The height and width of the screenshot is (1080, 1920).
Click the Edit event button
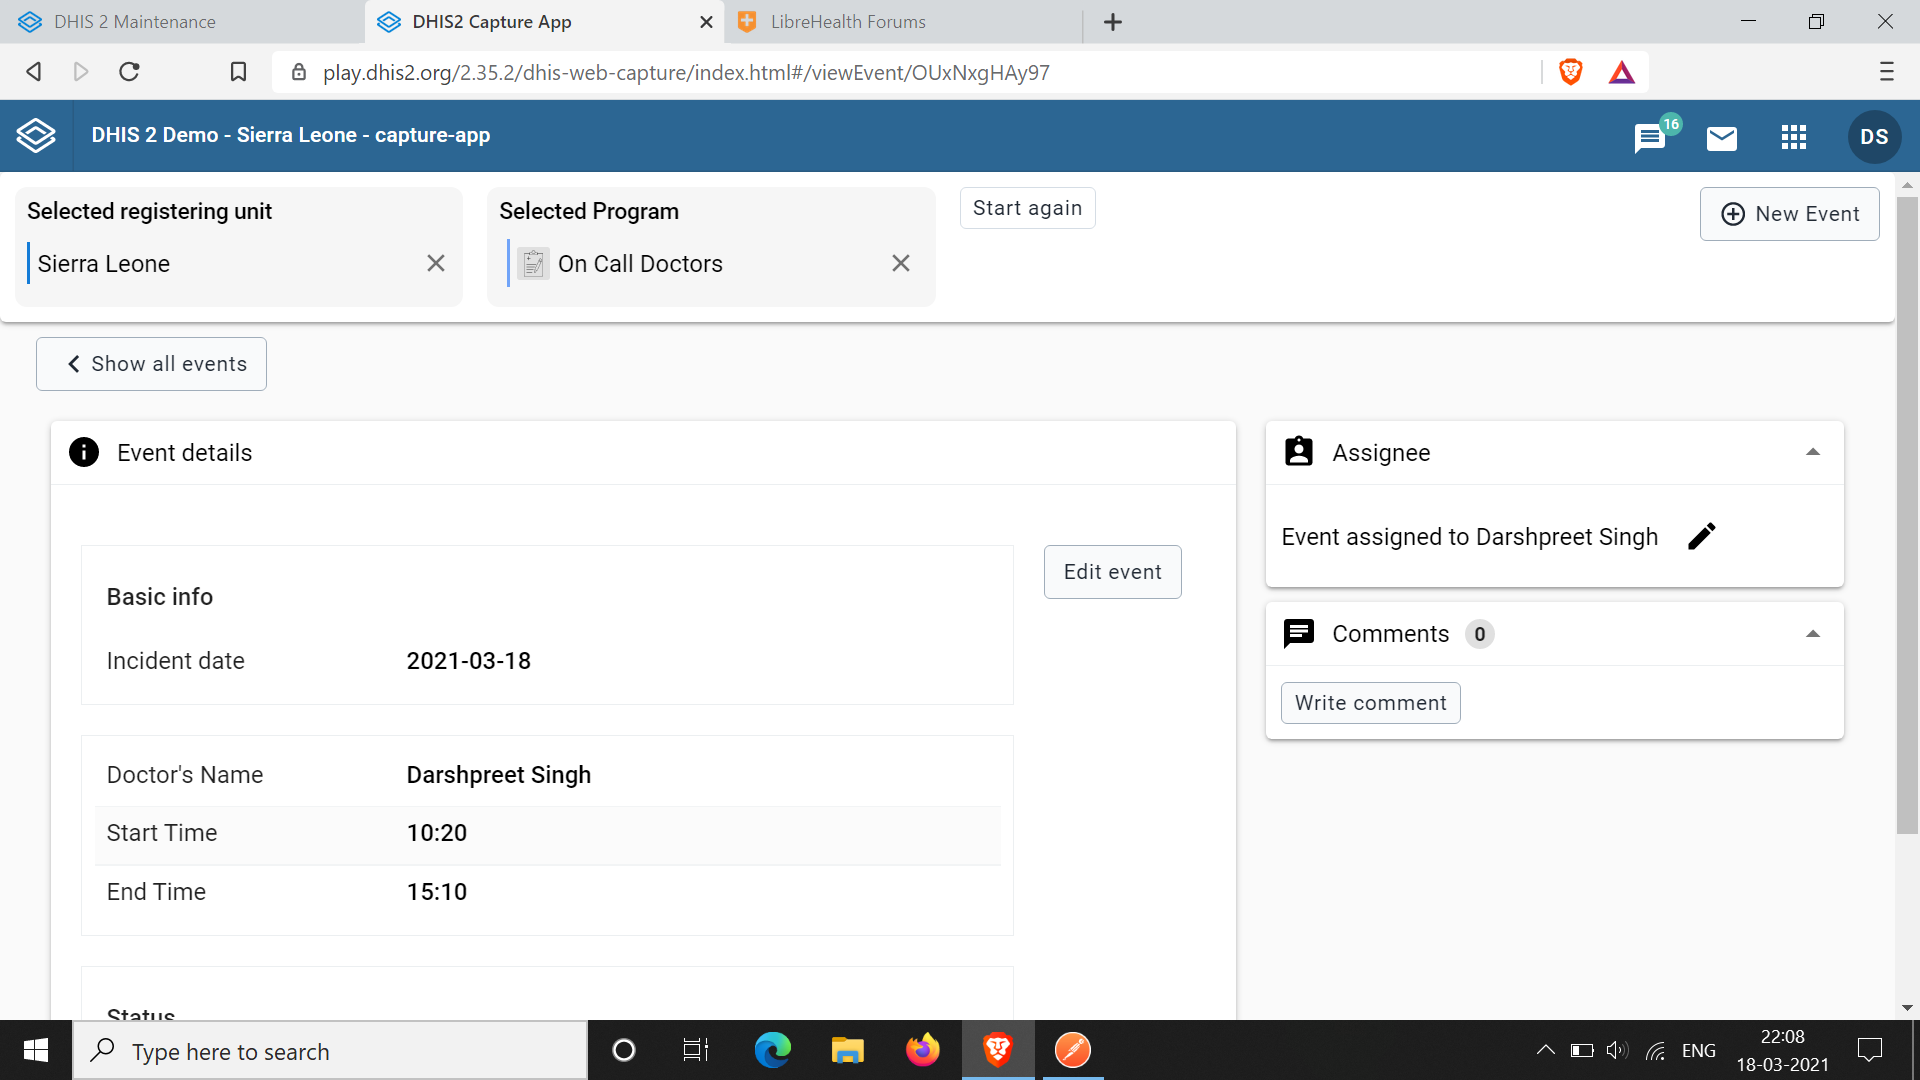1112,572
